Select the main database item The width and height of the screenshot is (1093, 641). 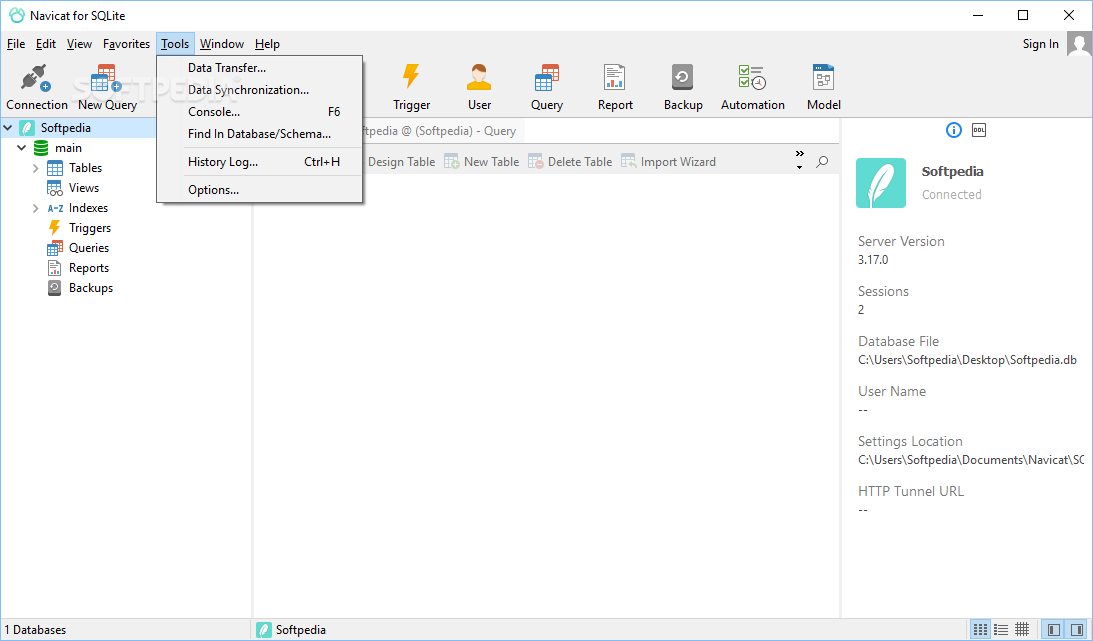point(68,148)
